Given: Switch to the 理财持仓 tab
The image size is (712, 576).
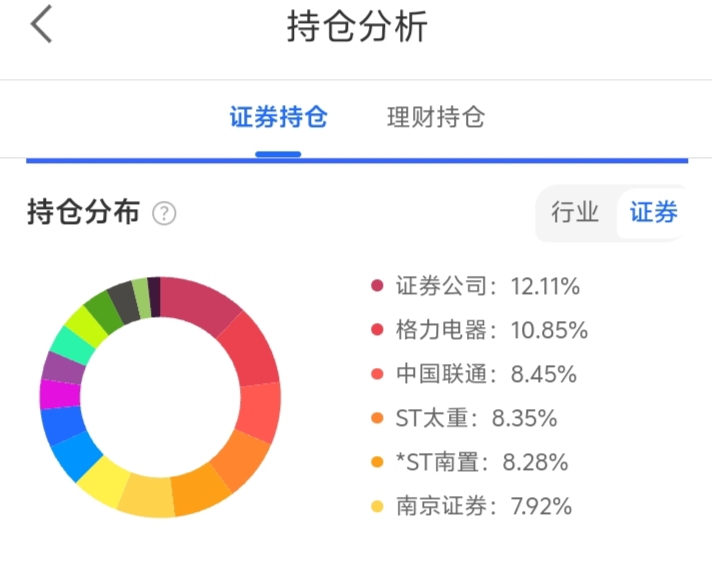Looking at the screenshot, I should pos(435,117).
